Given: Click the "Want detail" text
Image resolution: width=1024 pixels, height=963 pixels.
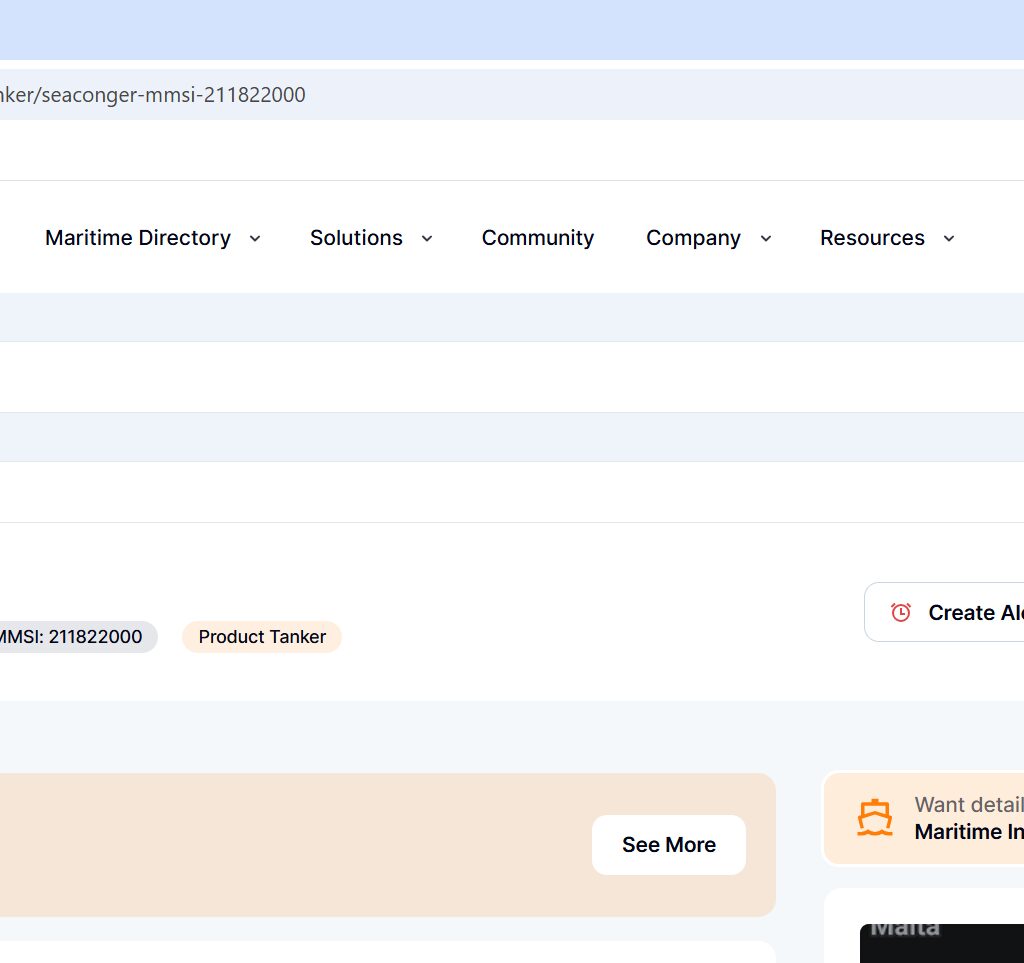Looking at the screenshot, I should coord(967,805).
